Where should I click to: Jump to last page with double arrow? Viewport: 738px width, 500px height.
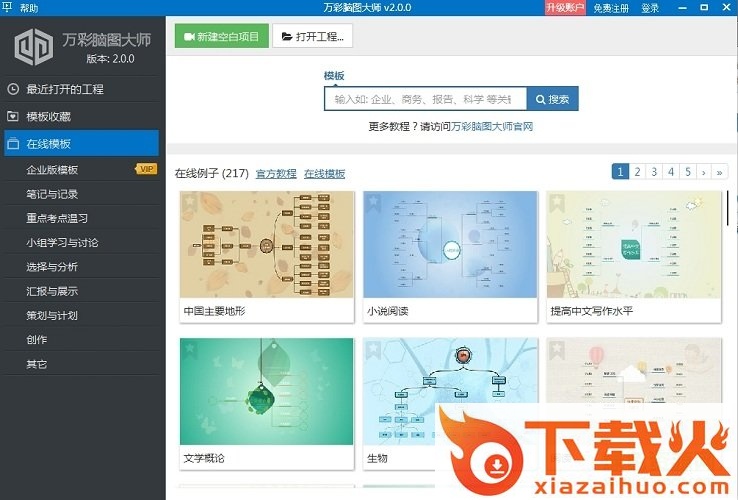(x=720, y=172)
